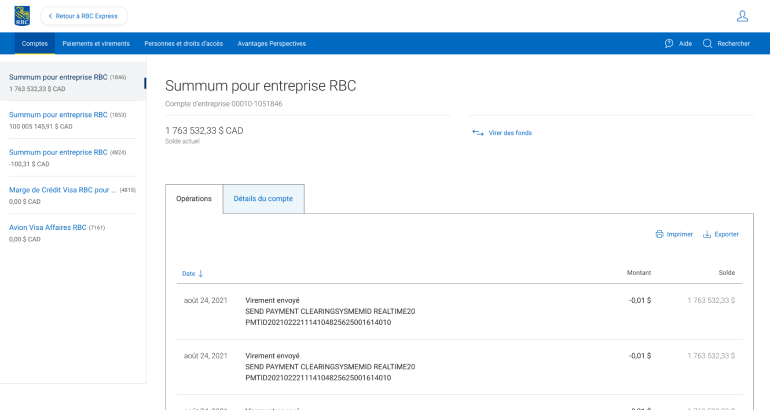
Task: Click the Rechercher magnifier icon
Action: click(x=708, y=44)
